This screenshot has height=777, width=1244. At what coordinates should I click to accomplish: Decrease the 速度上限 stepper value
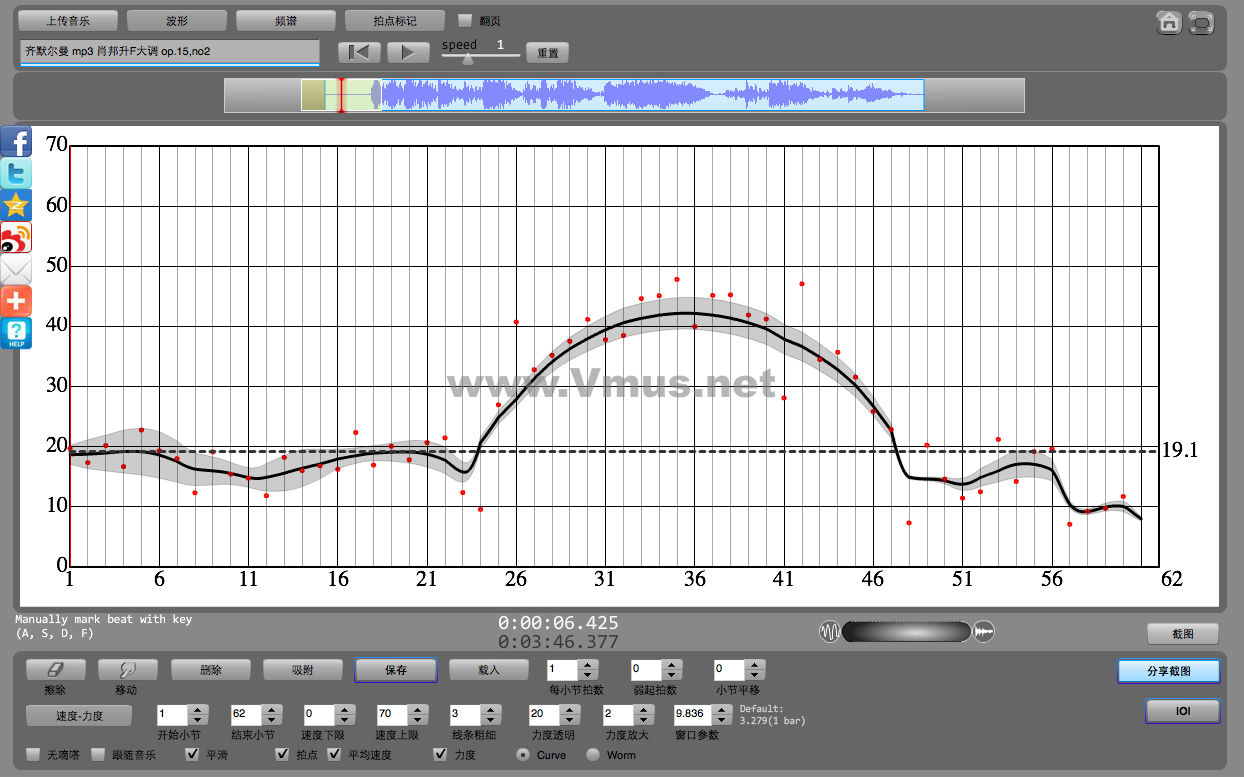(416, 721)
